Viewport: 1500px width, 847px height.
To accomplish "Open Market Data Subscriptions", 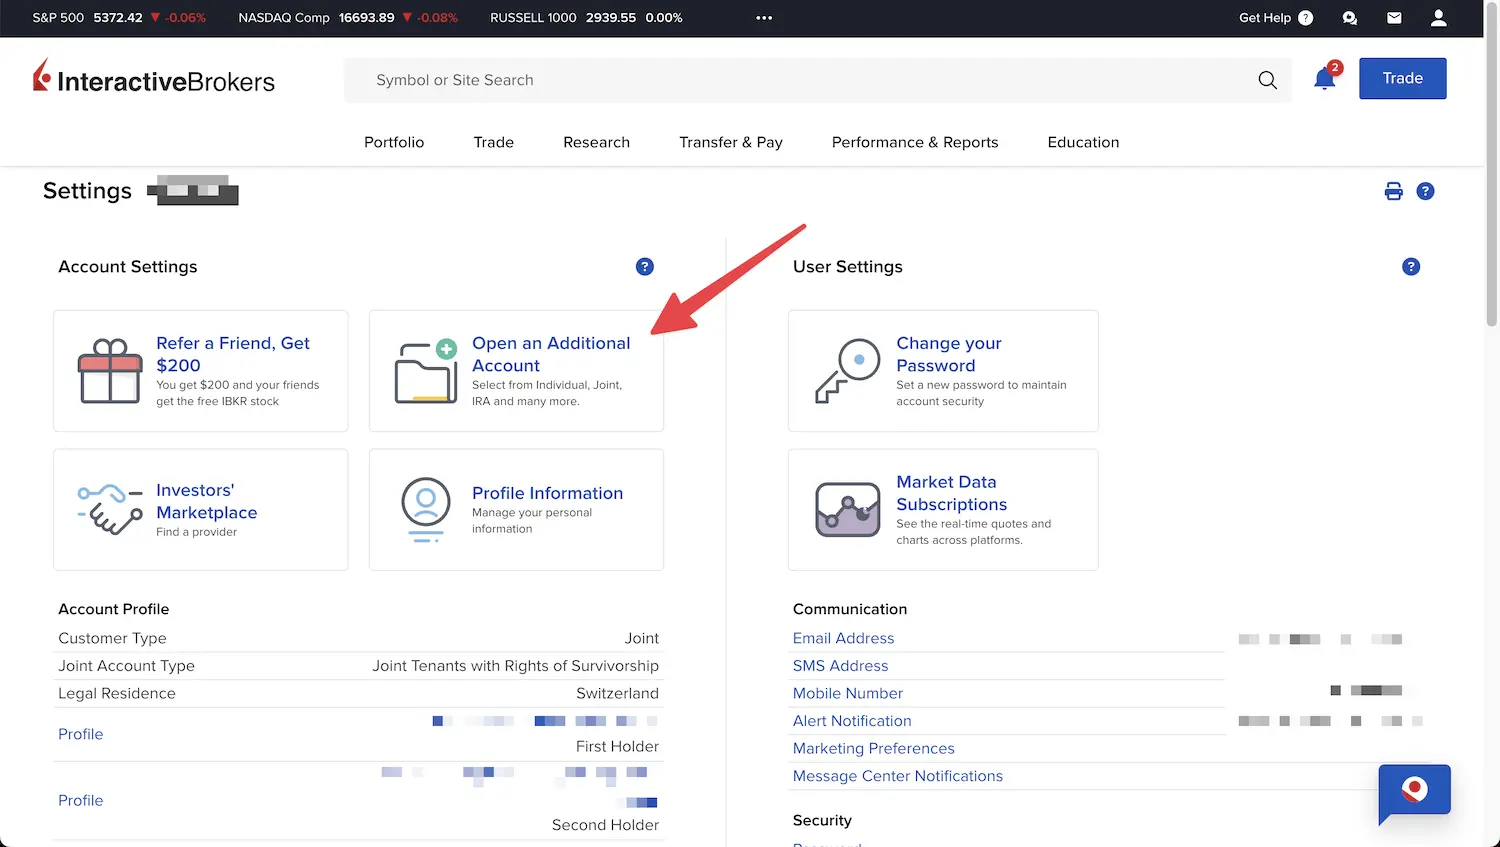I will coord(951,493).
